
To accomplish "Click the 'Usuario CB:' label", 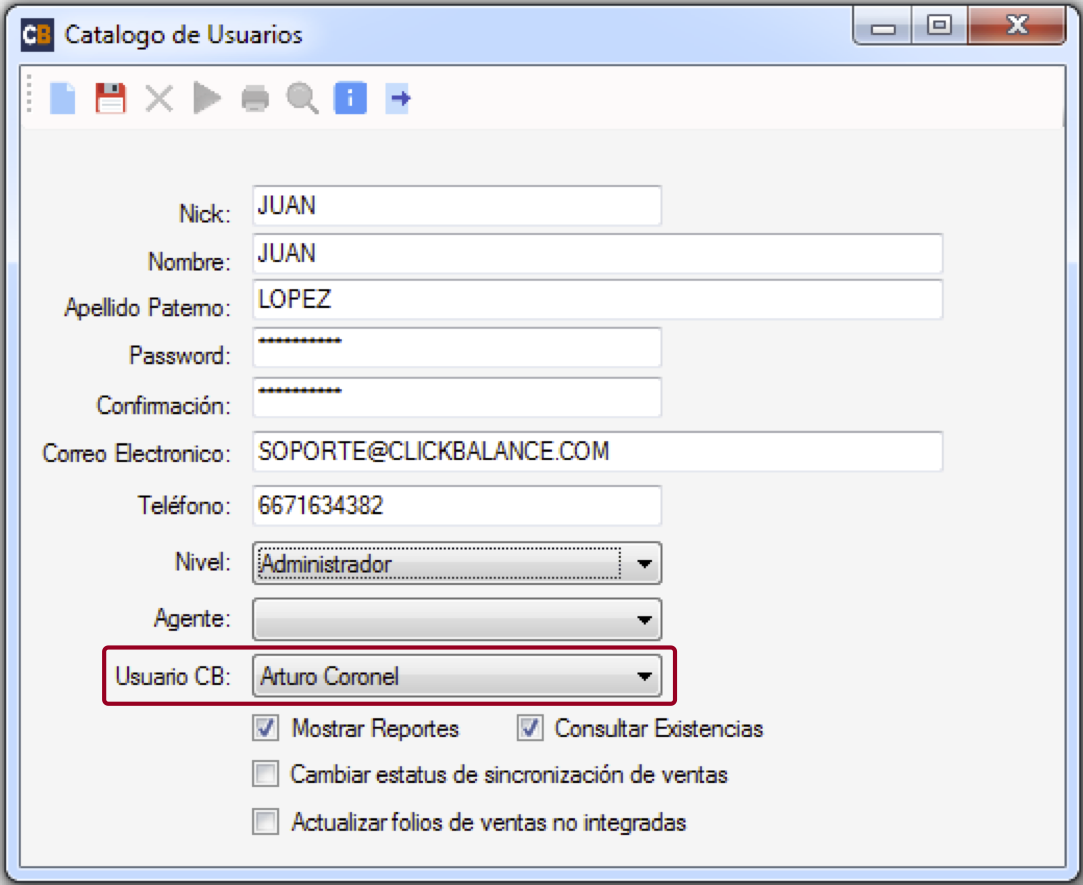I will point(173,676).
